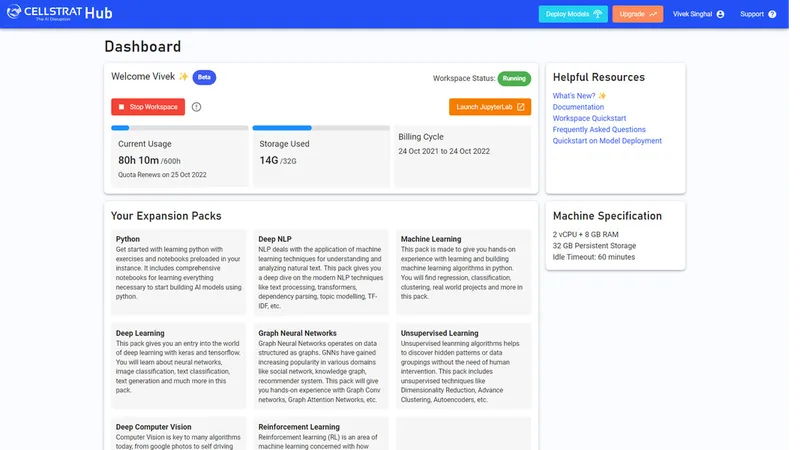Open the Deep Computer Vision pack
The height and width of the screenshot is (450, 800).
point(179,434)
